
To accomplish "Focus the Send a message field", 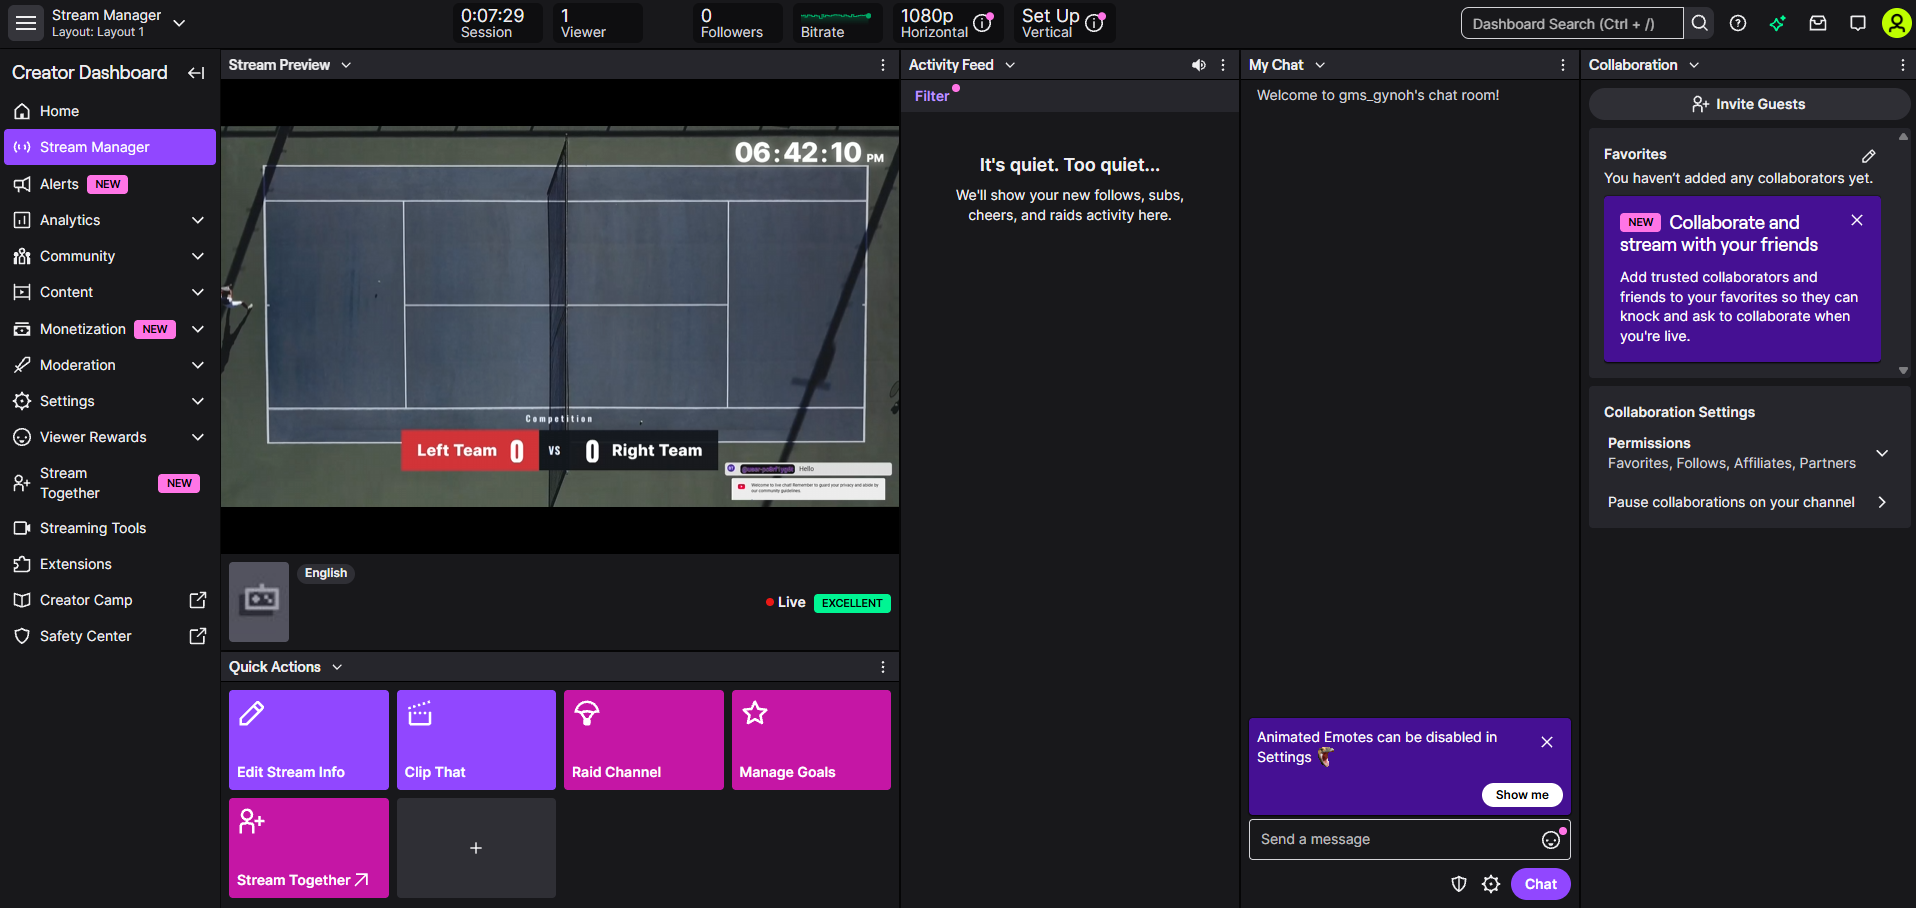I will 1410,840.
